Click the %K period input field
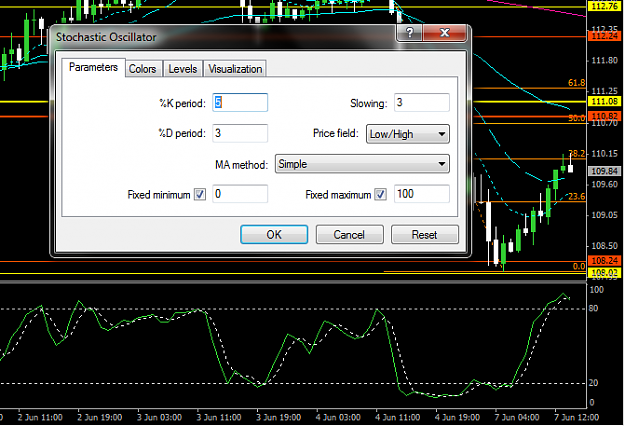Image resolution: width=625 pixels, height=426 pixels. (x=240, y=103)
